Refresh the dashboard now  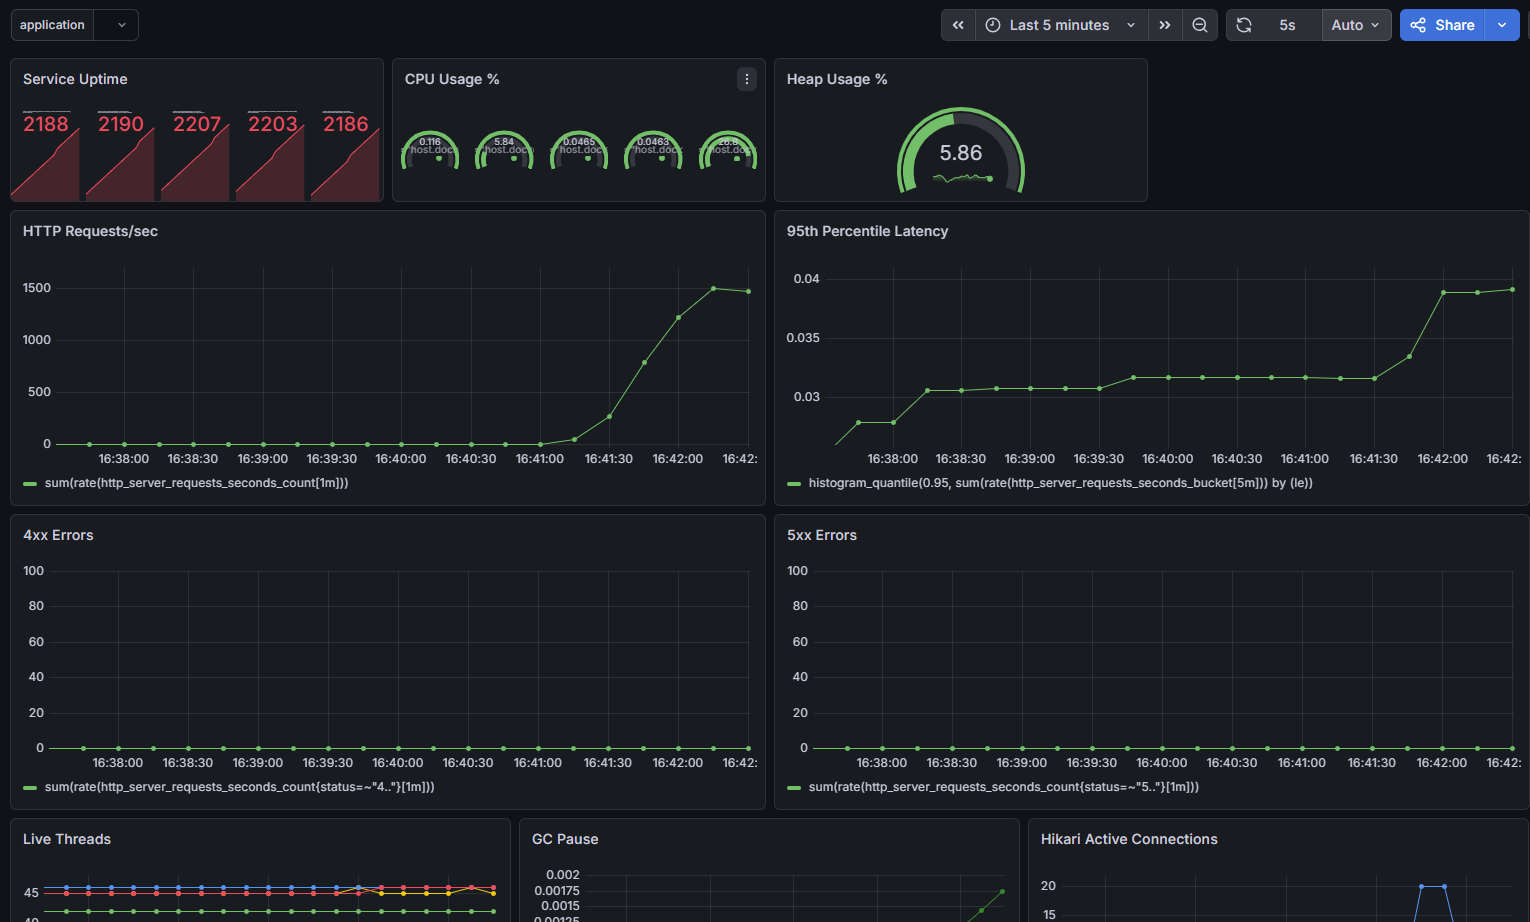point(1244,25)
